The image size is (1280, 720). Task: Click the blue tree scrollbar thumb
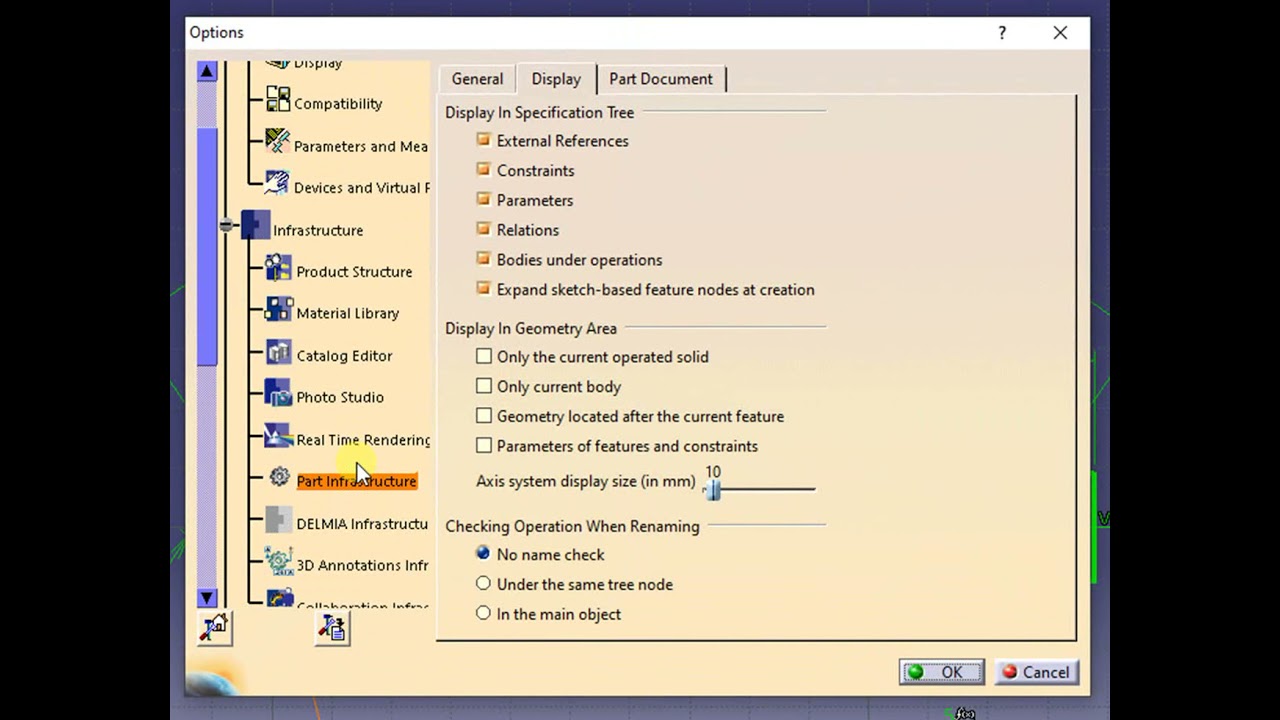[x=207, y=247]
